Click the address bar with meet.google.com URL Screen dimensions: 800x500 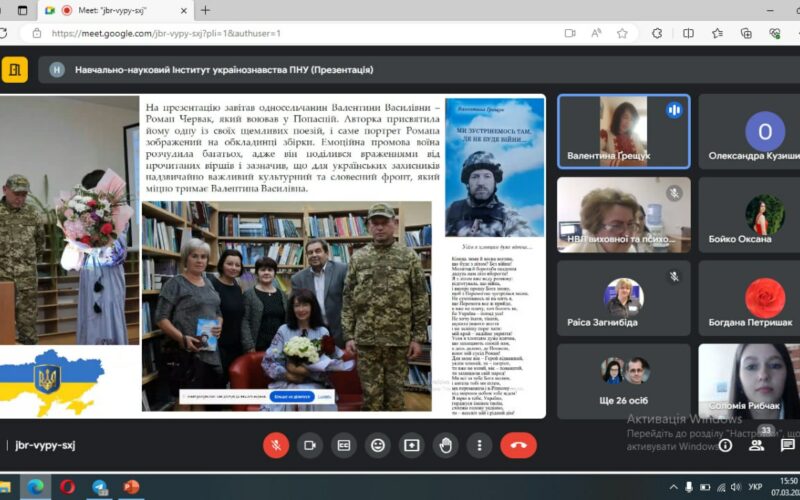(x=300, y=33)
